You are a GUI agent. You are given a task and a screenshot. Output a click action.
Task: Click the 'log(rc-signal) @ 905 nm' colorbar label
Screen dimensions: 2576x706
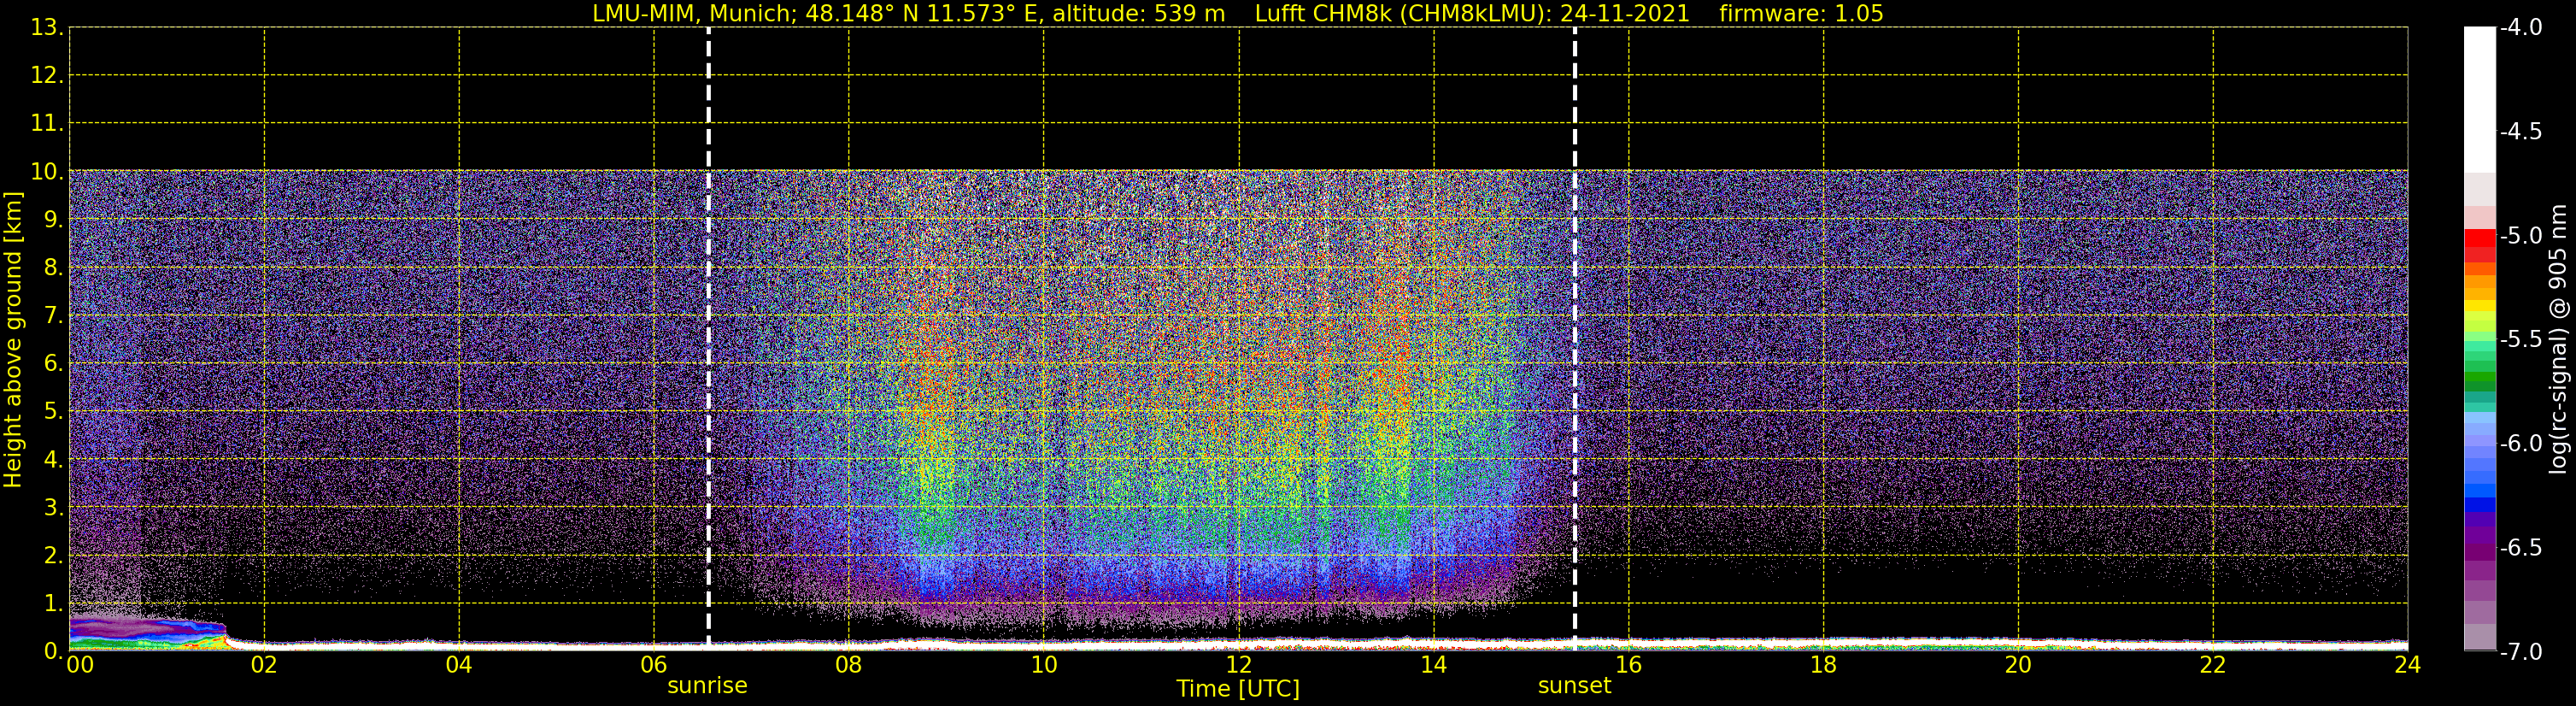click(2558, 339)
